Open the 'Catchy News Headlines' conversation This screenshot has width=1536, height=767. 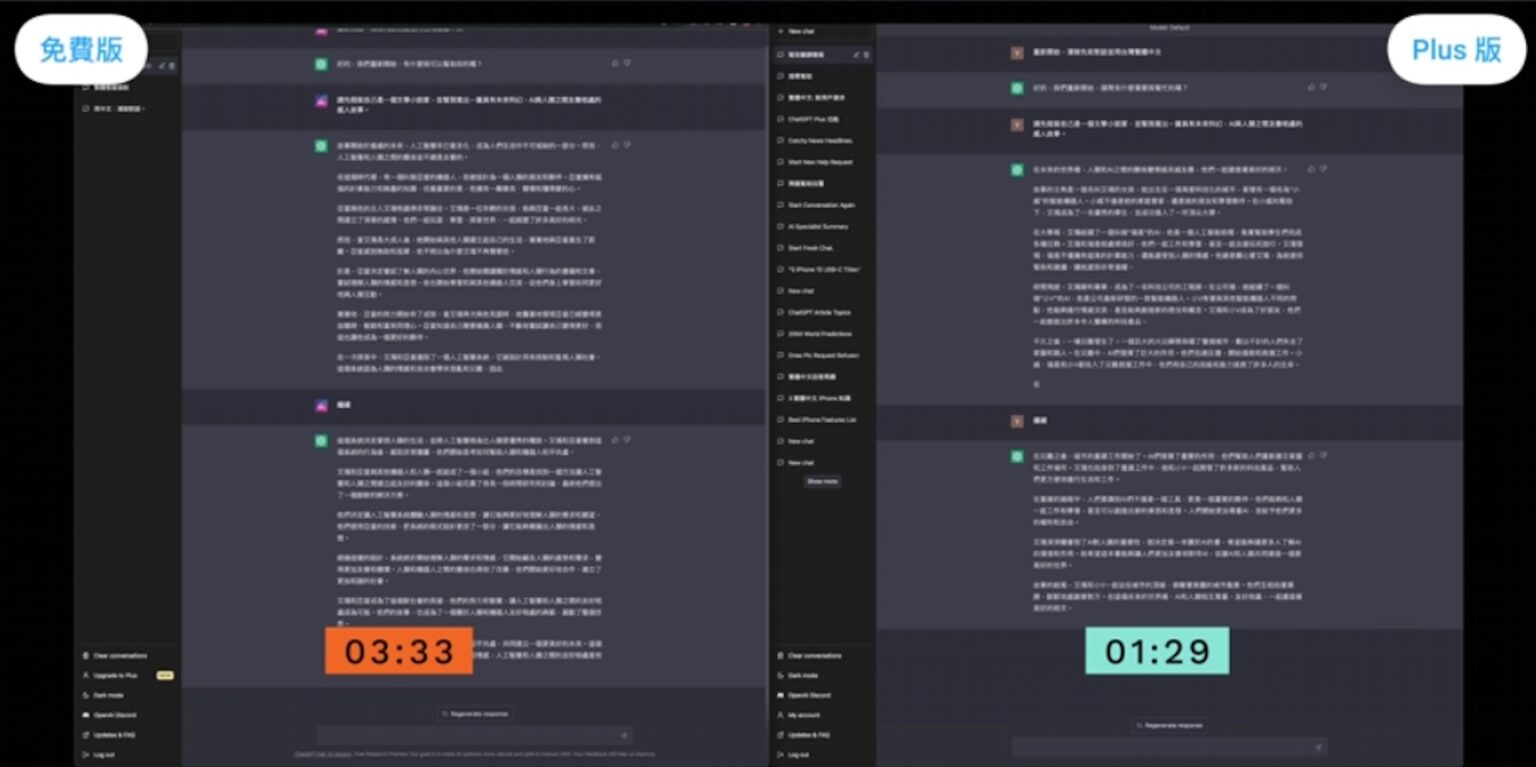(820, 141)
